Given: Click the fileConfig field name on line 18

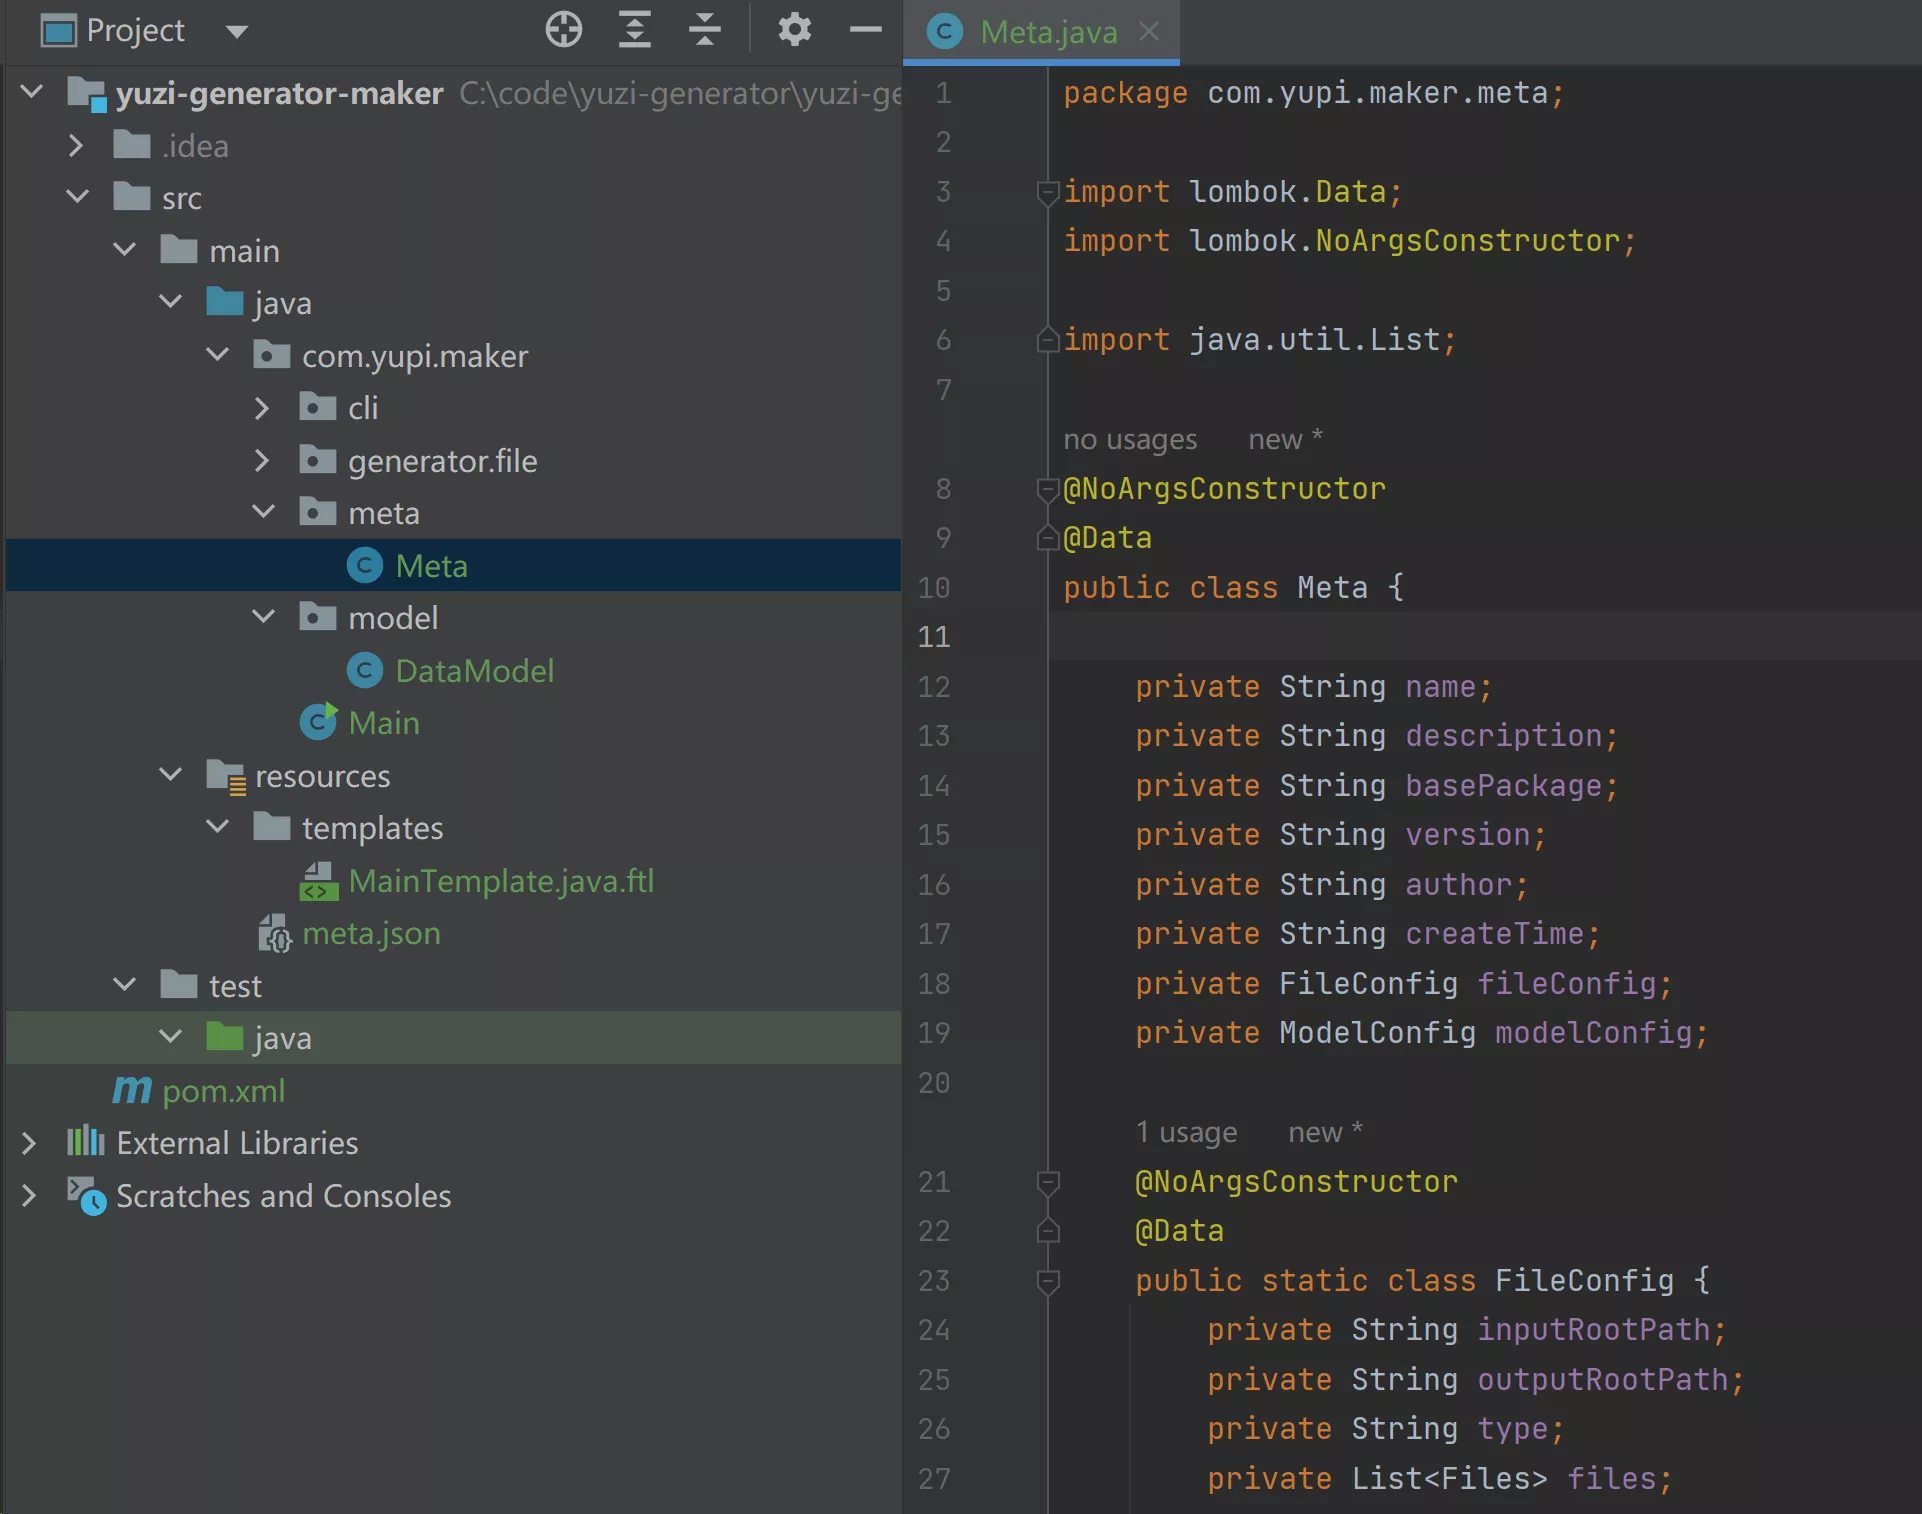Looking at the screenshot, I should click(1566, 984).
